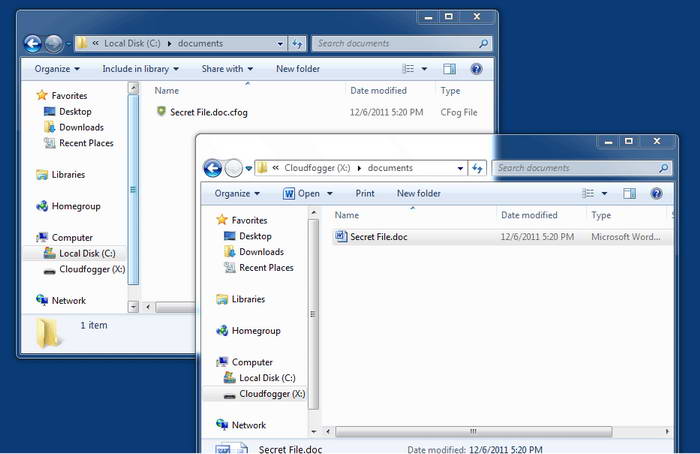The image size is (700, 454).
Task: Toggle preview pane icon in Cloudfogger window
Action: [629, 193]
